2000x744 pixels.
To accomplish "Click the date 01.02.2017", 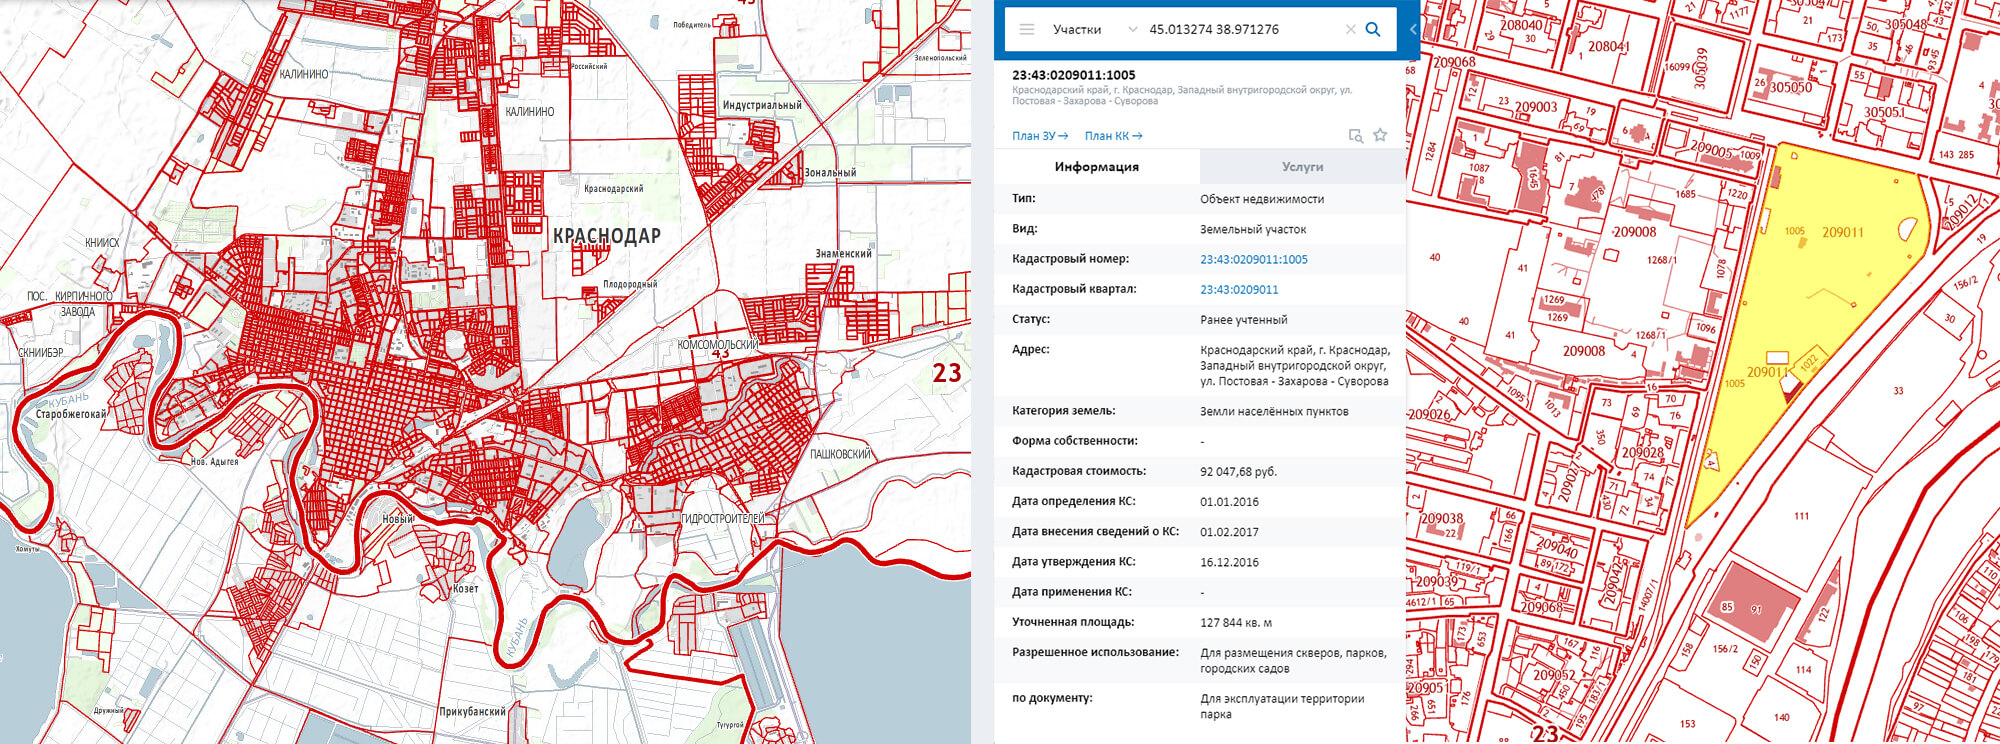I will click(1229, 532).
